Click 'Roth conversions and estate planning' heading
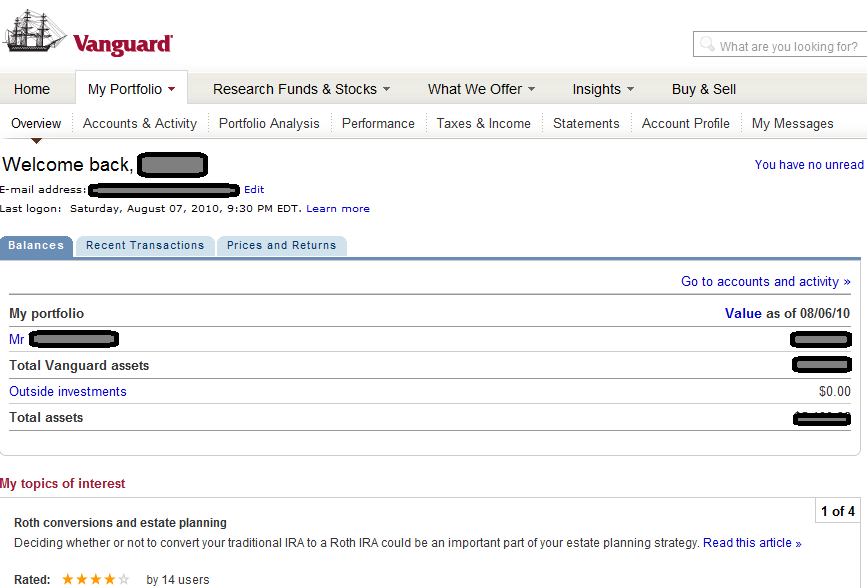This screenshot has height=588, width=867. 120,523
